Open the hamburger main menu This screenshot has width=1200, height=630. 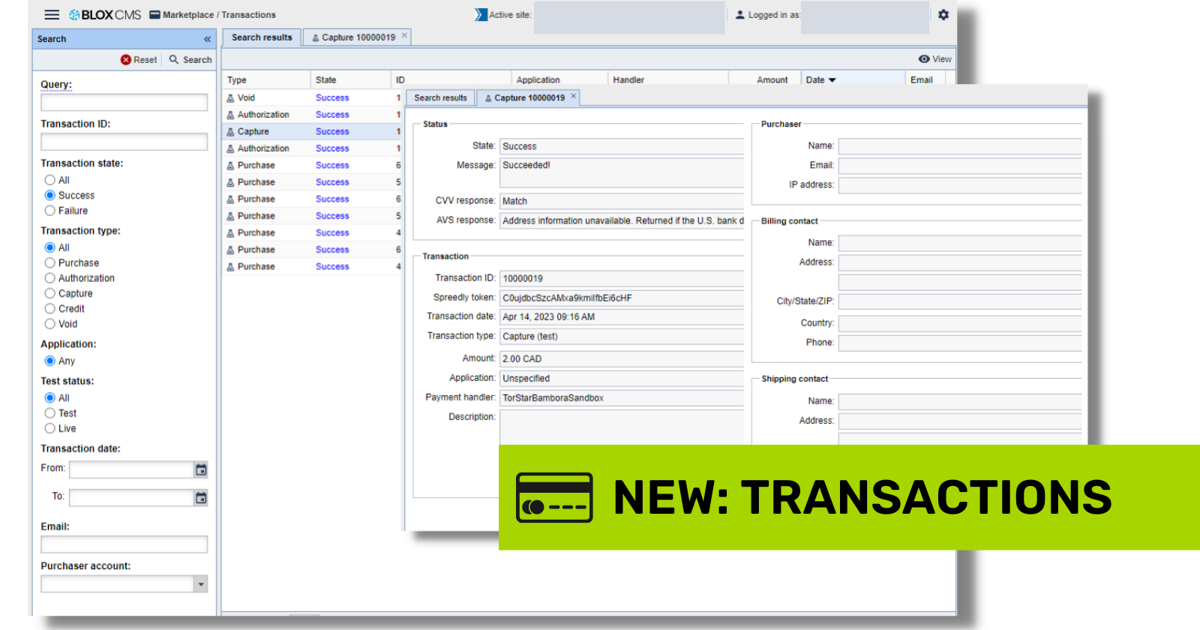coord(52,15)
